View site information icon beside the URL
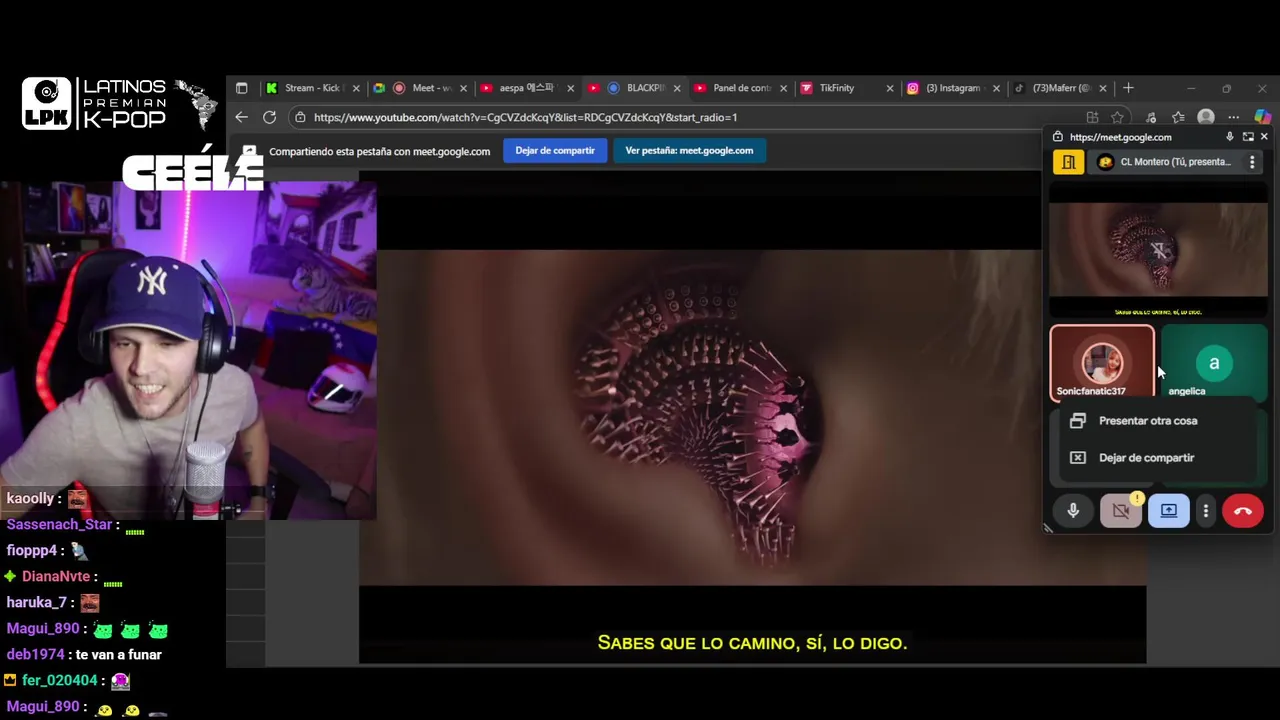The image size is (1280, 720). pyautogui.click(x=300, y=117)
